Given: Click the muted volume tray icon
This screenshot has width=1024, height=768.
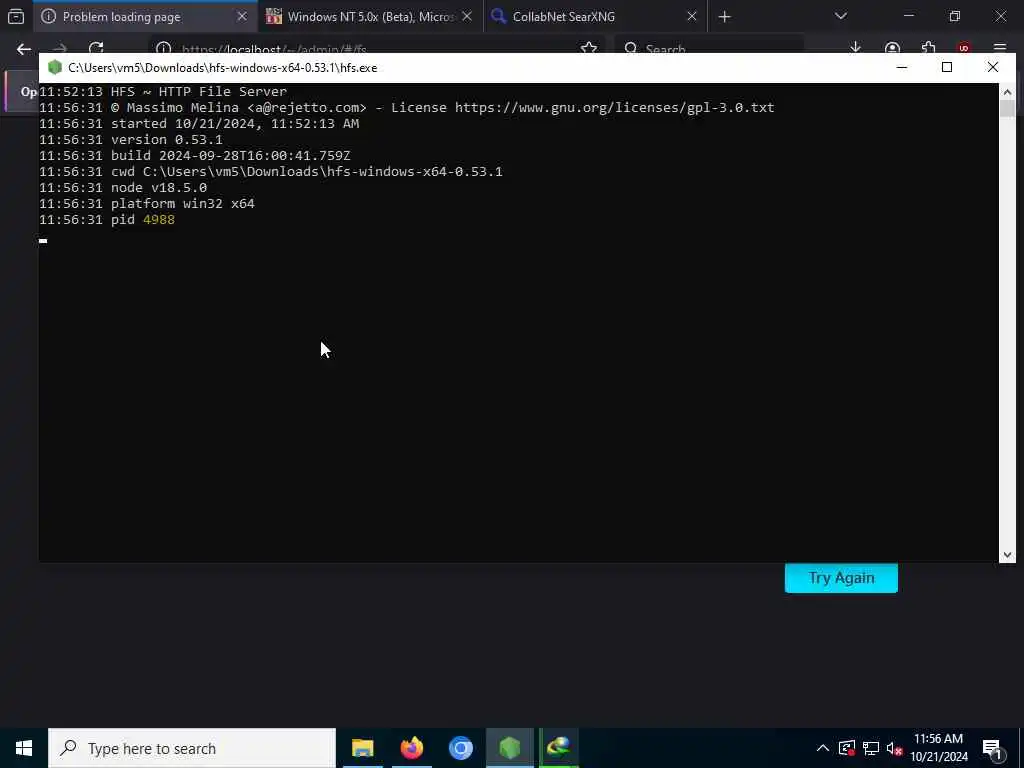Looking at the screenshot, I should tap(894, 748).
